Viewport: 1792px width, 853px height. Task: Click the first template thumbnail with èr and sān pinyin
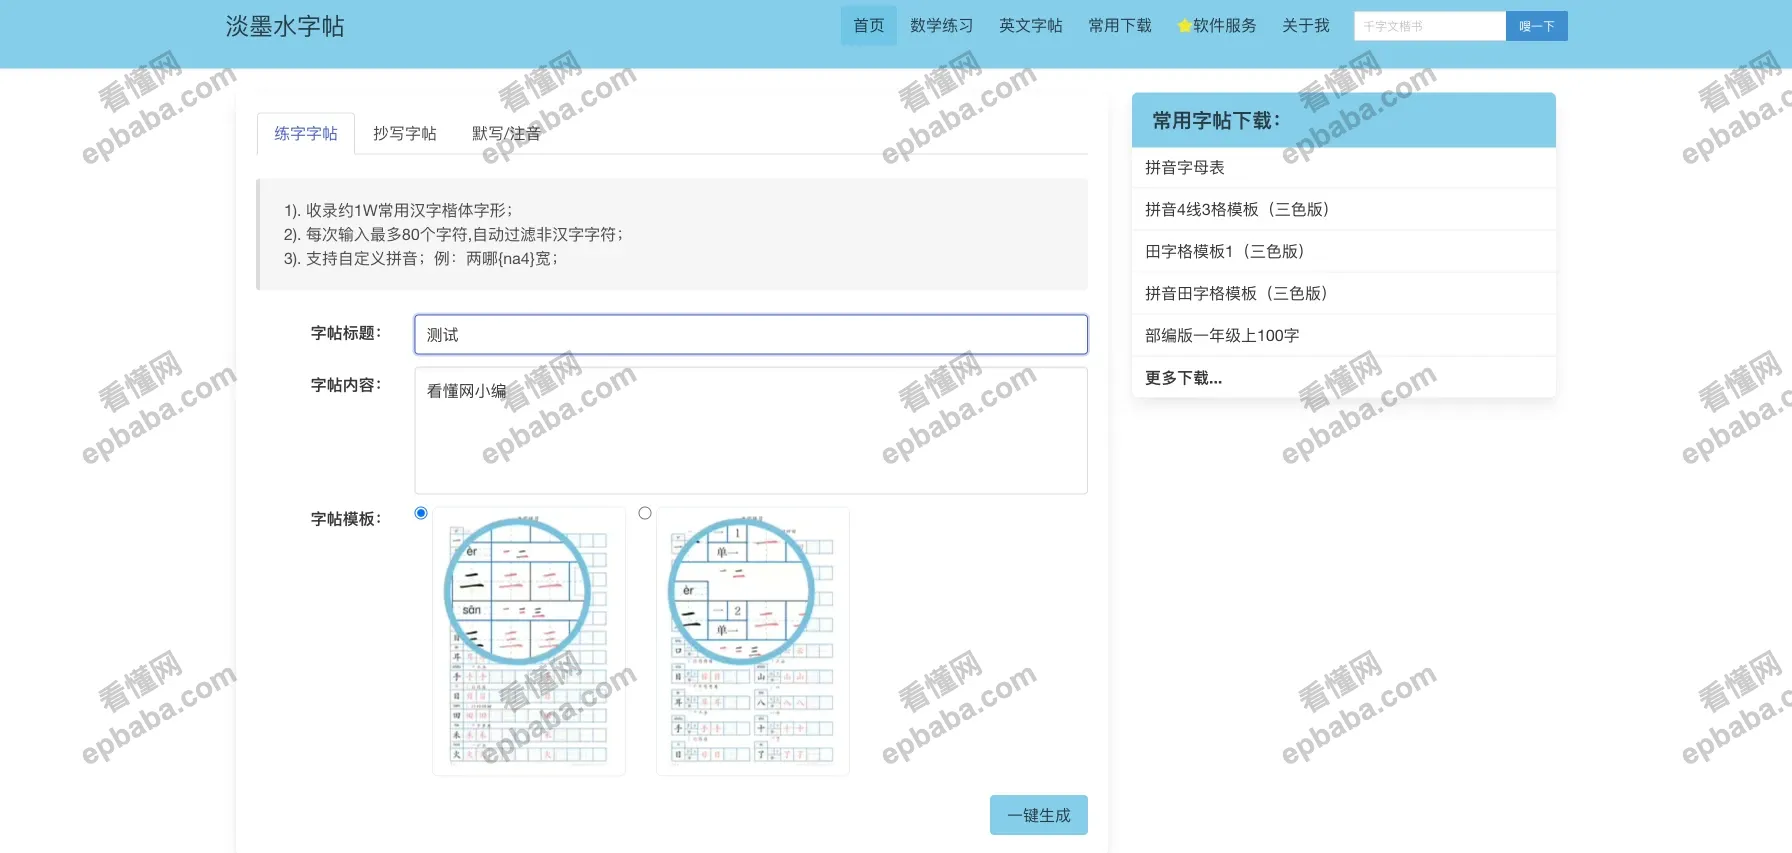pos(529,641)
